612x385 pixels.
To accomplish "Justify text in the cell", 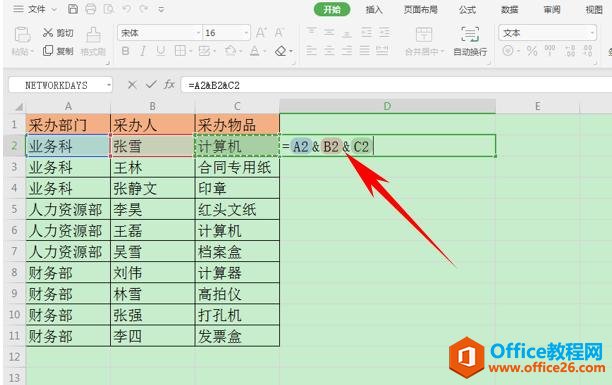I will point(365,50).
